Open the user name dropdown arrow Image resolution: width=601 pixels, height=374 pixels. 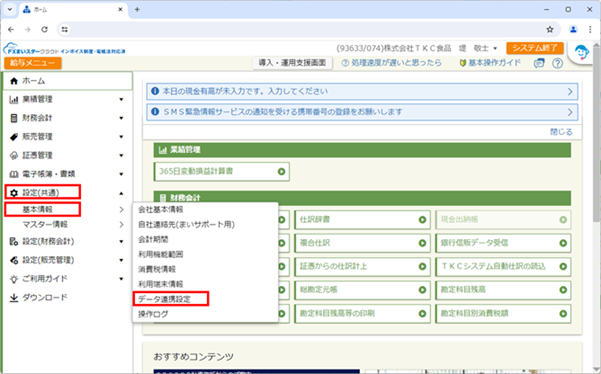tap(495, 49)
